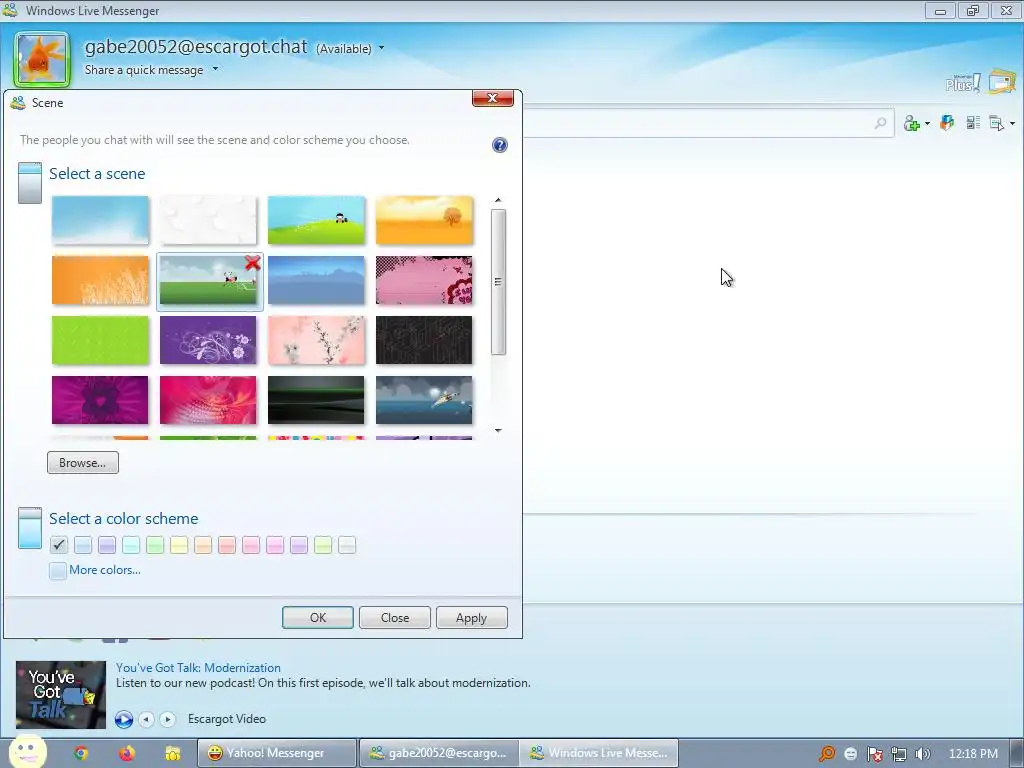The height and width of the screenshot is (768, 1024).
Task: Go to the previous Escargot video item
Action: tap(146, 719)
